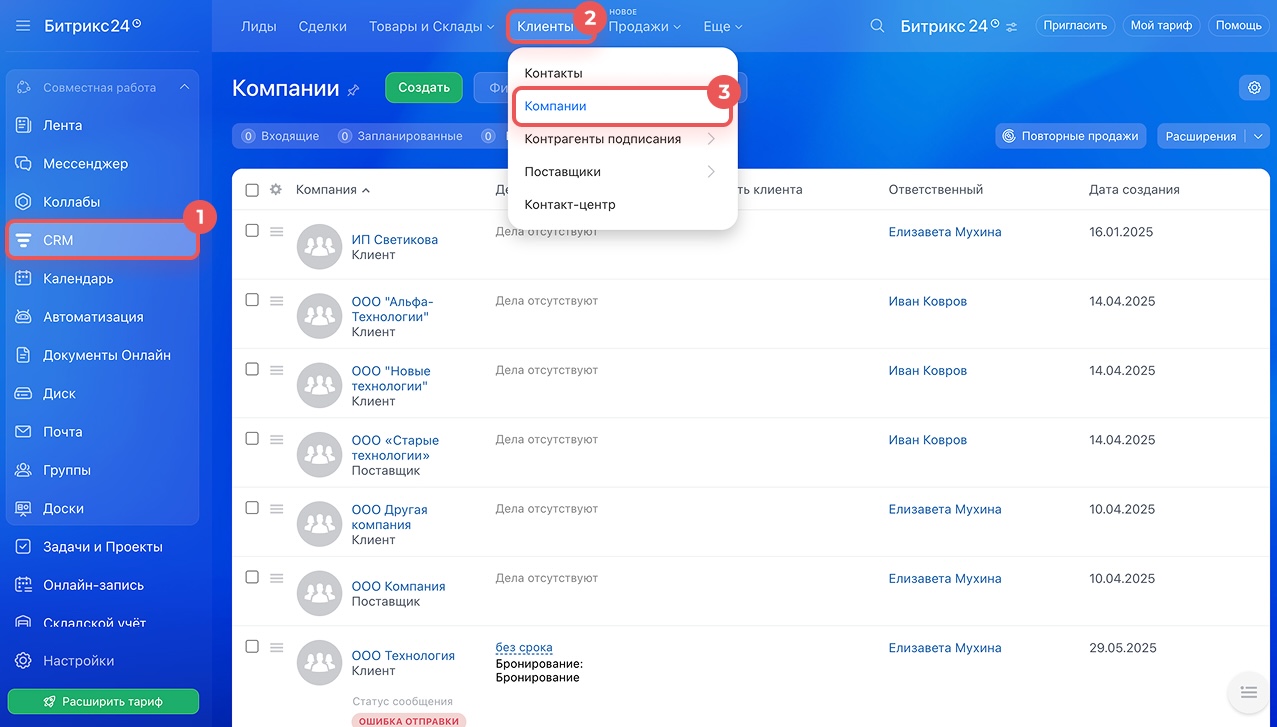Screen dimensions: 1277x727
Task: Open the row menu for ООО Технология
Action: click(276, 648)
